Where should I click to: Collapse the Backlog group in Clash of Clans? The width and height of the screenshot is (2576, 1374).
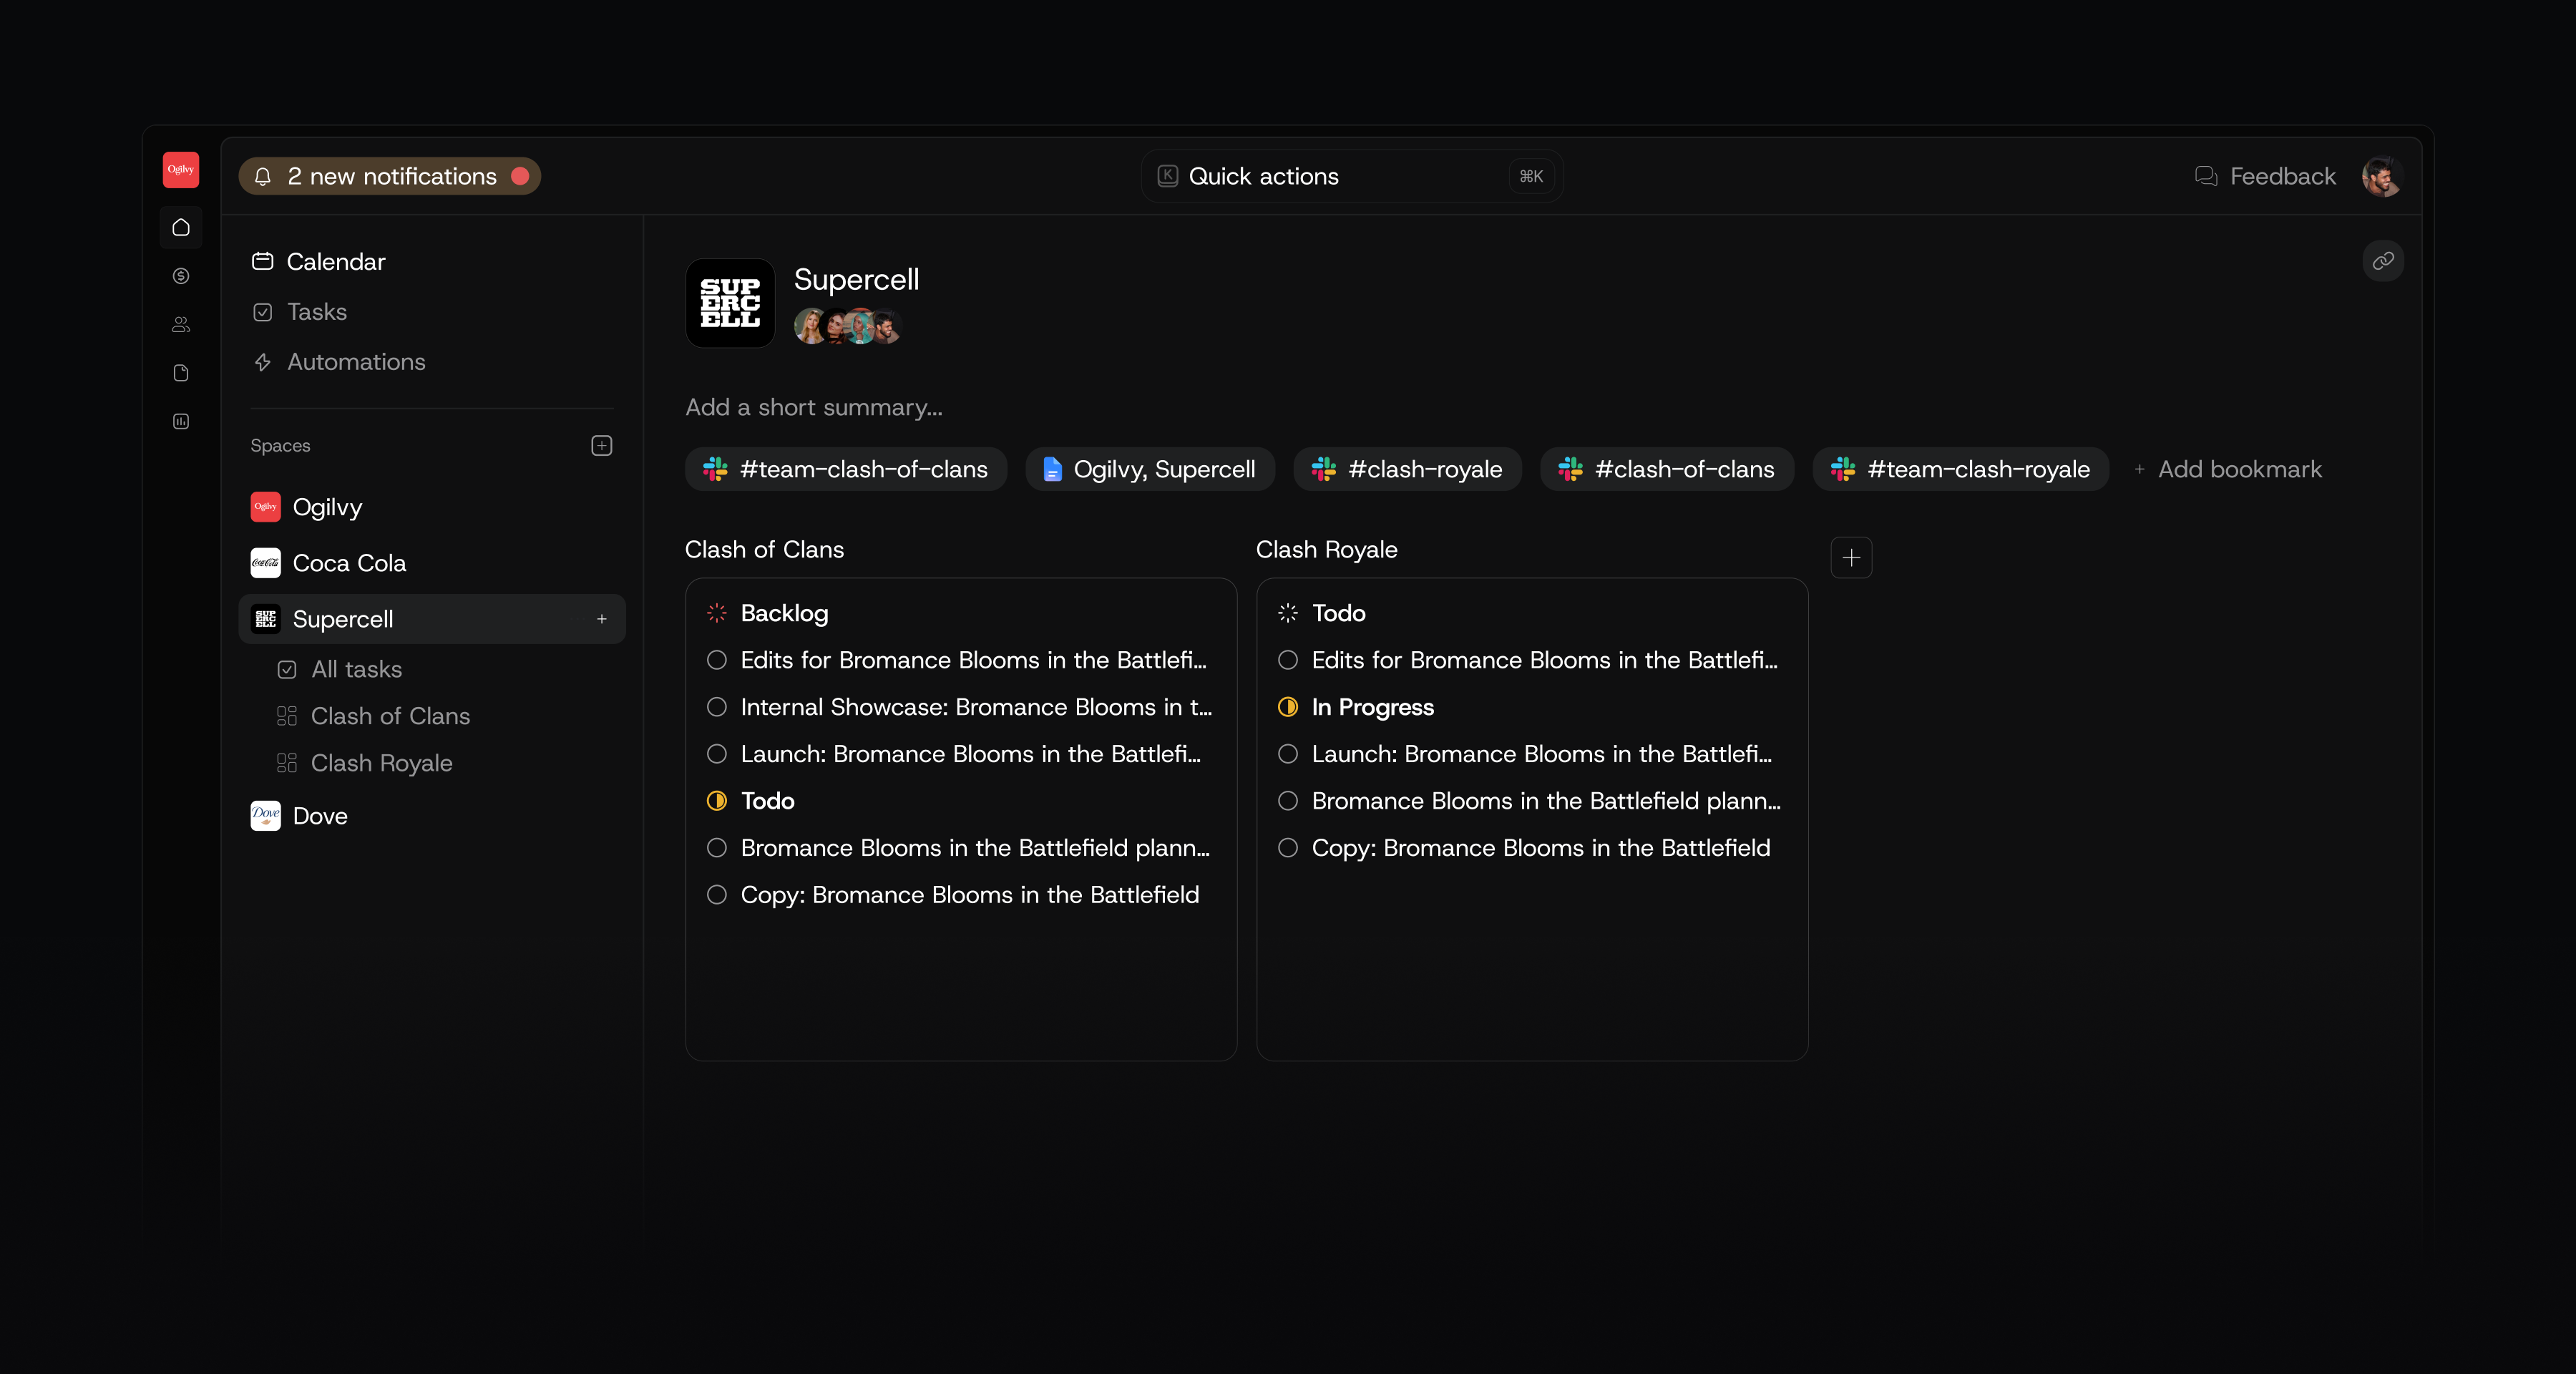tap(785, 613)
